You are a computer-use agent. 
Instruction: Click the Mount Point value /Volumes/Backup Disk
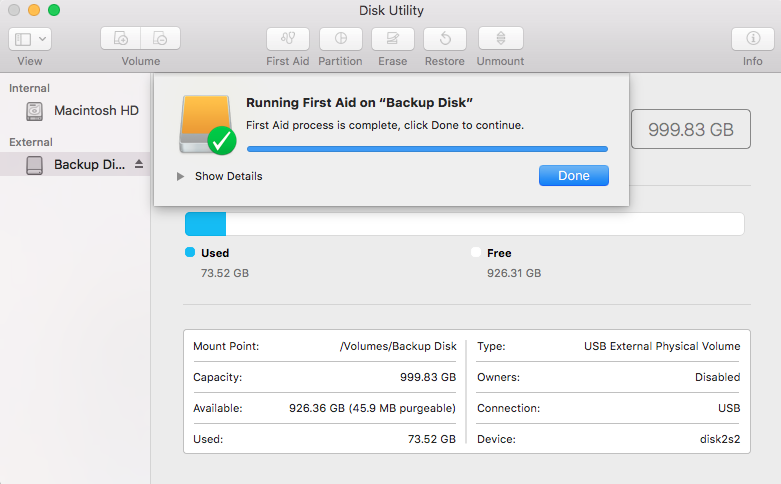click(x=398, y=346)
